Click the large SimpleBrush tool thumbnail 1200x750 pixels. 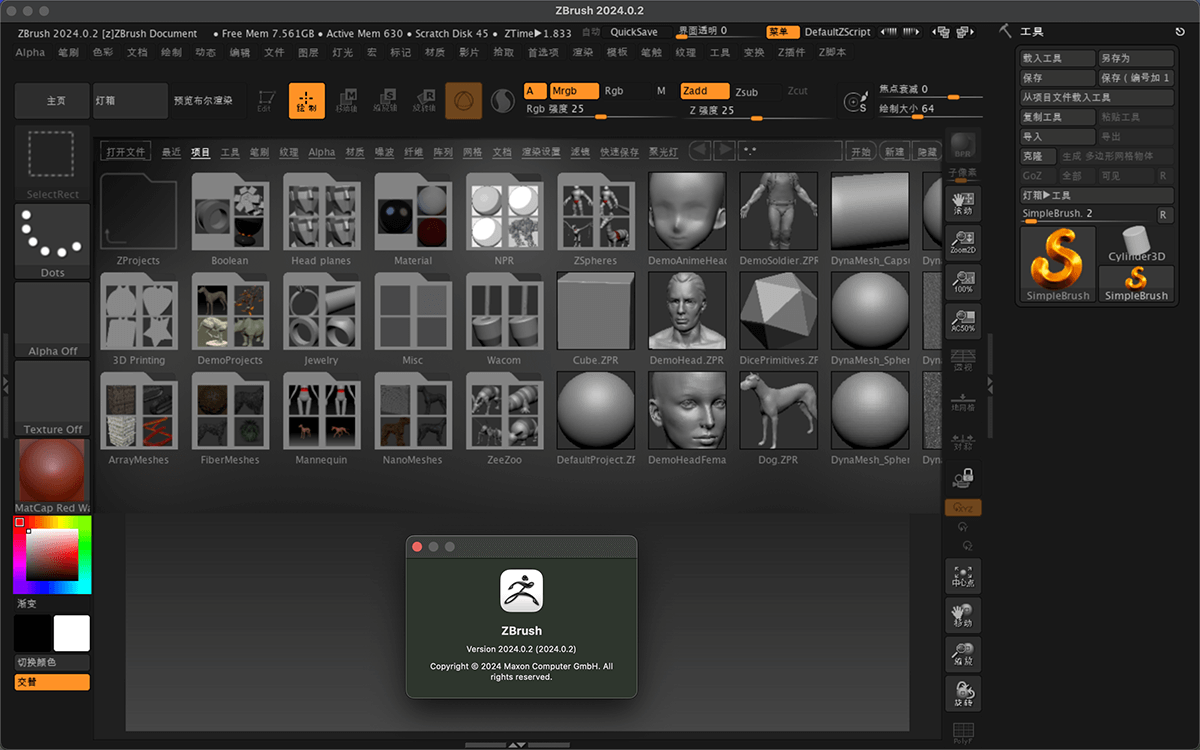pos(1058,264)
